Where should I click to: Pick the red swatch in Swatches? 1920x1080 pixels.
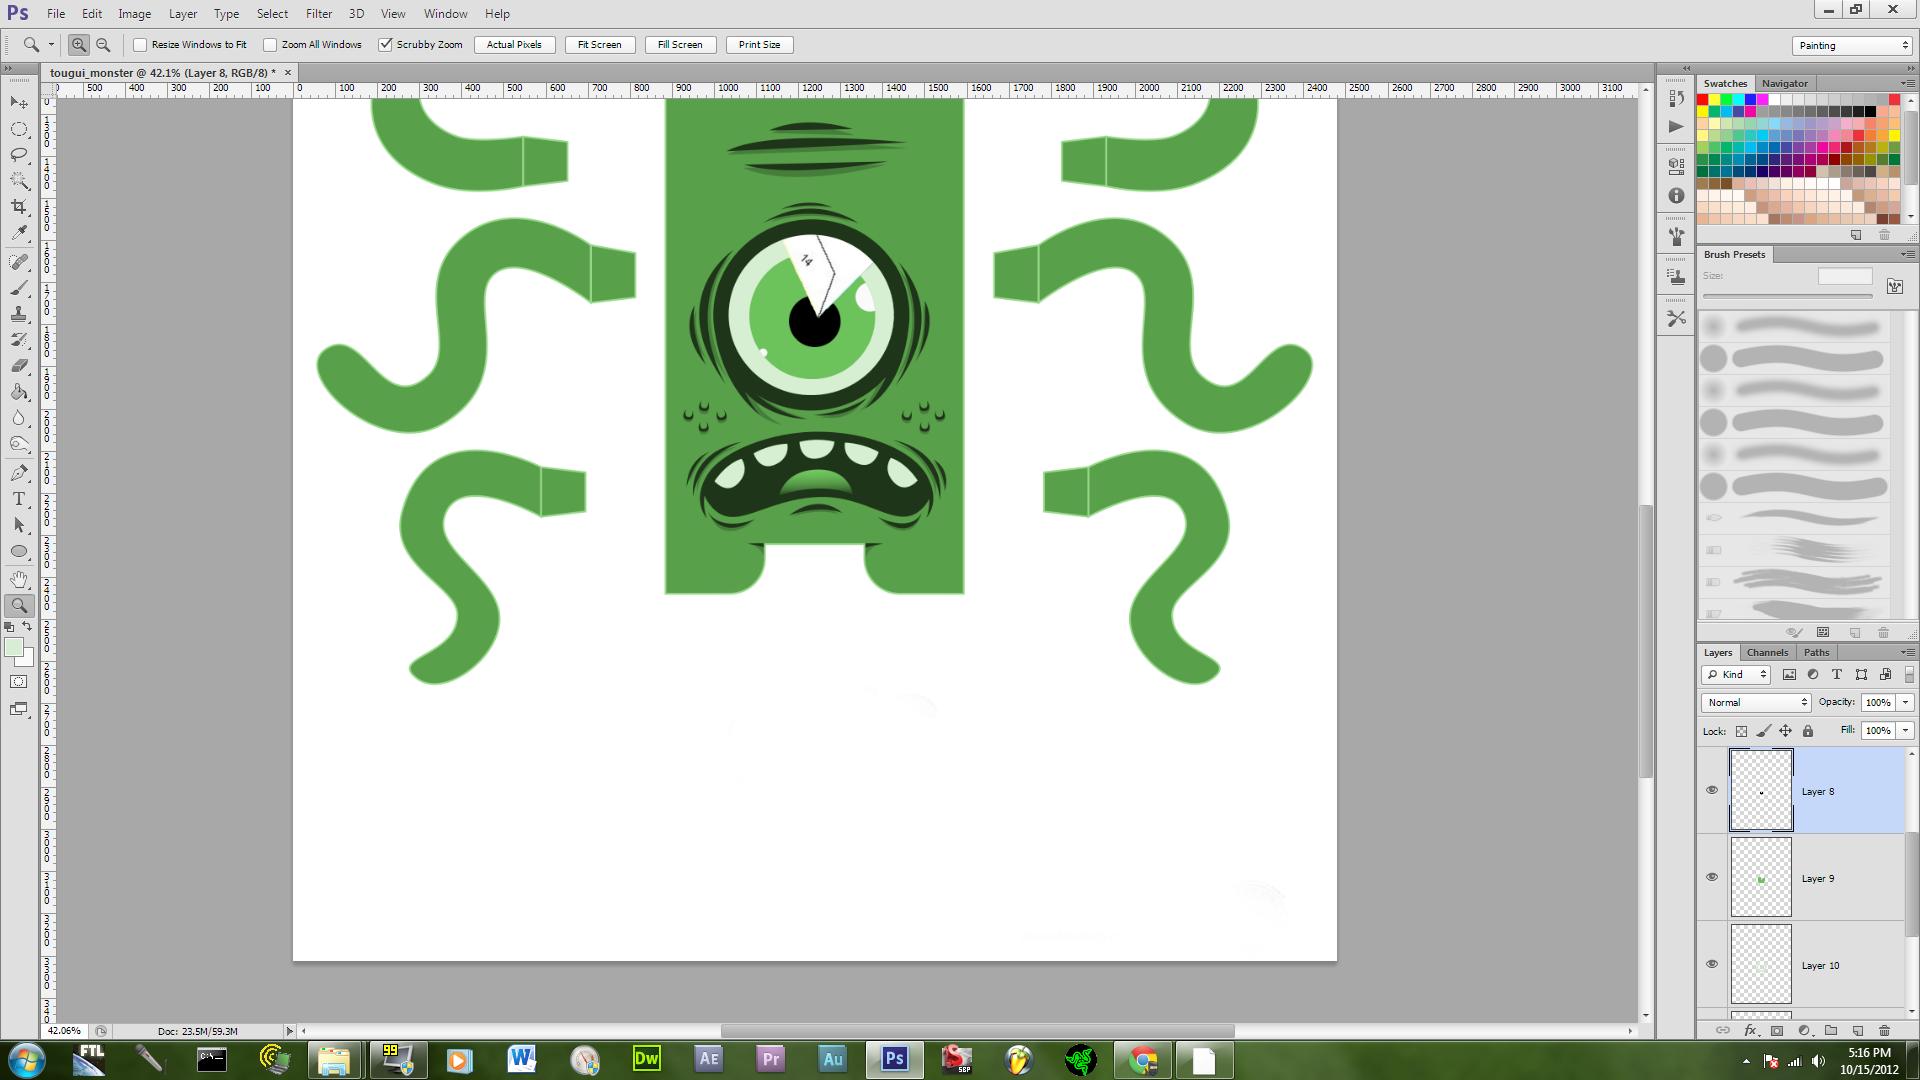1703,100
